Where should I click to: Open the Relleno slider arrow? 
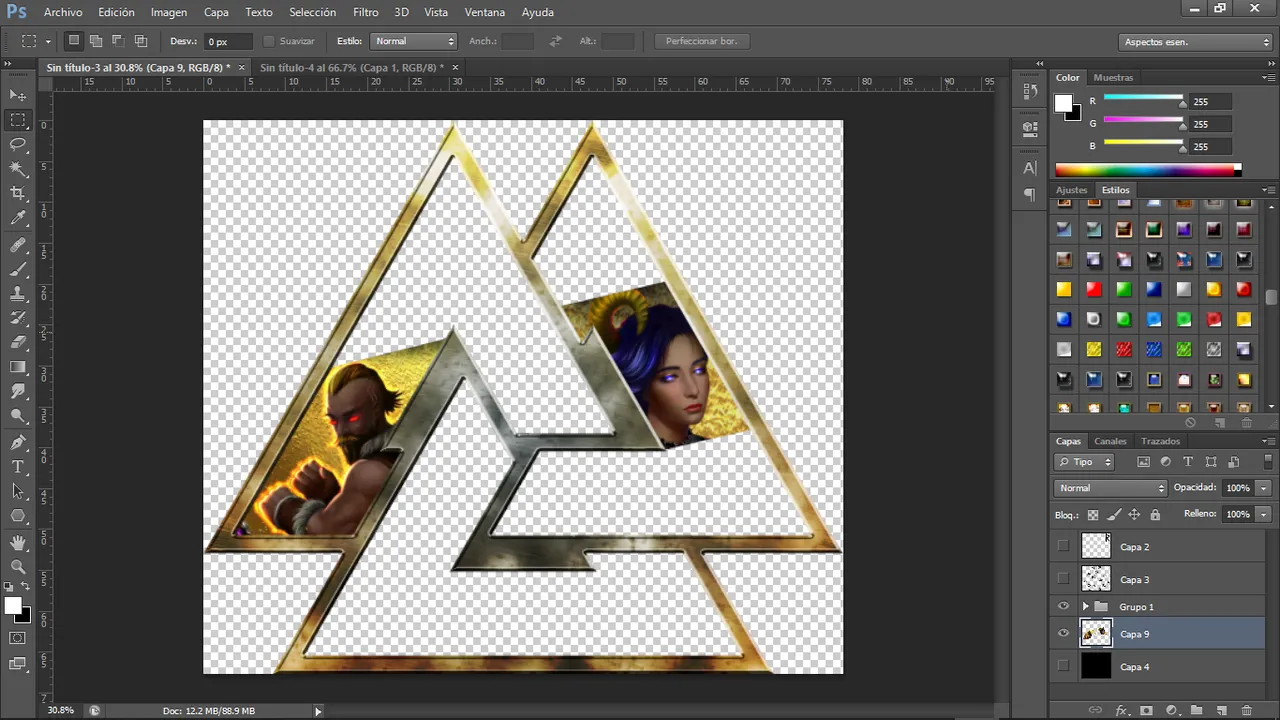tap(1263, 514)
